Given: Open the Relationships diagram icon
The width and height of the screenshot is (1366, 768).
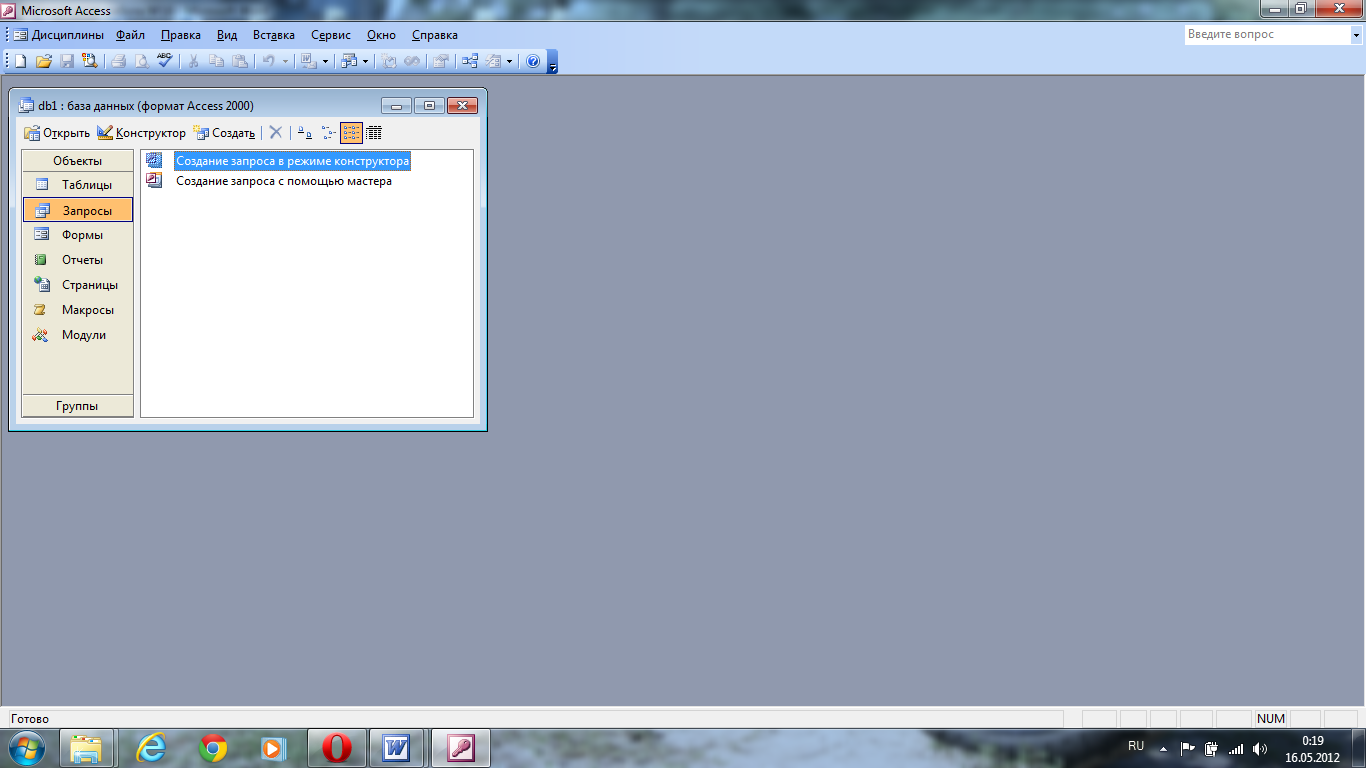Looking at the screenshot, I should 469,61.
